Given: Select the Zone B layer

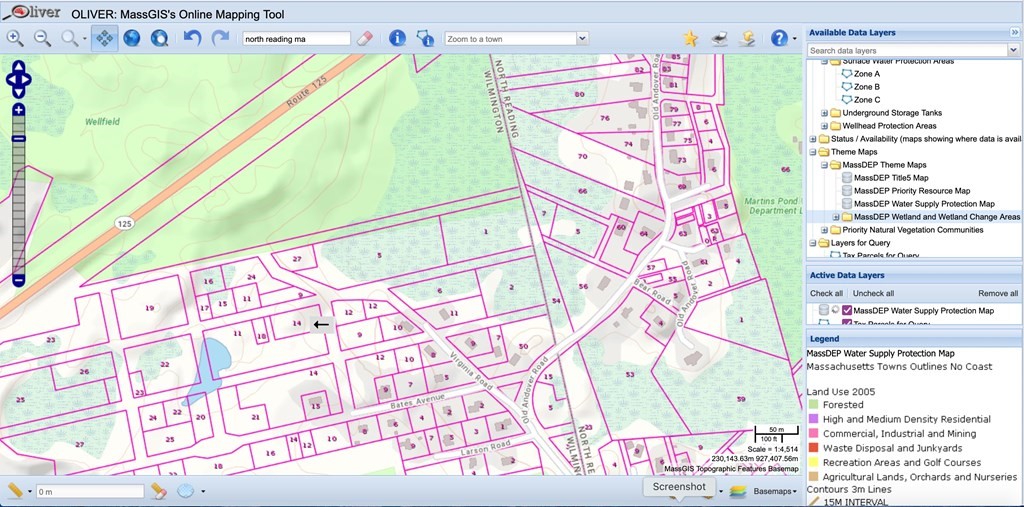Looking at the screenshot, I should coord(867,87).
